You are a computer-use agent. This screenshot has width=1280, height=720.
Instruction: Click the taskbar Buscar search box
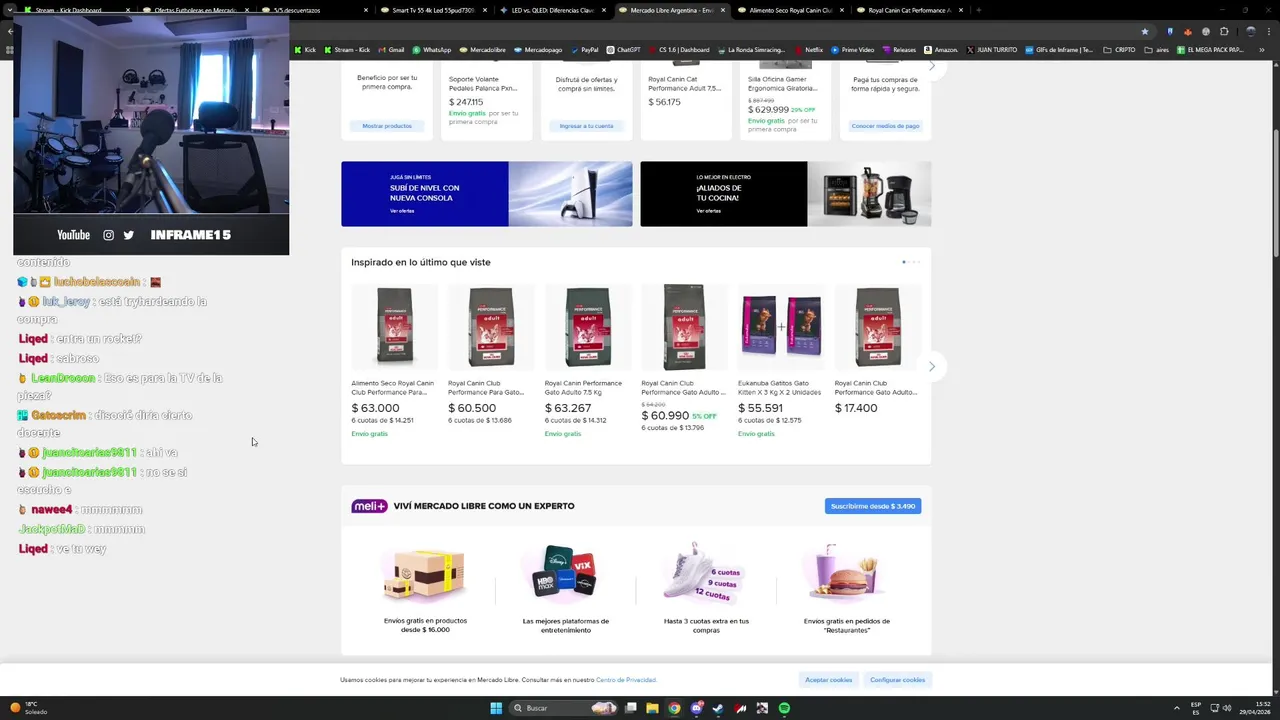pos(565,708)
